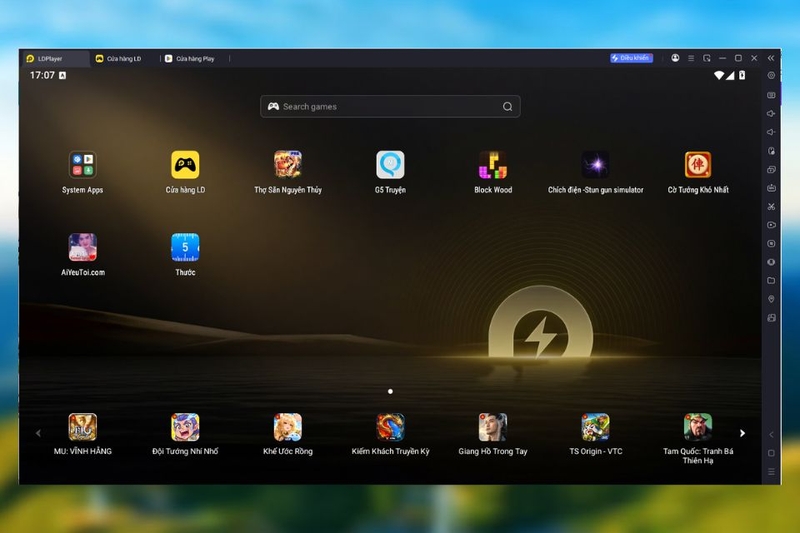Open MU: VĨNH HẰNG recommended game
The height and width of the screenshot is (533, 800).
click(x=83, y=427)
